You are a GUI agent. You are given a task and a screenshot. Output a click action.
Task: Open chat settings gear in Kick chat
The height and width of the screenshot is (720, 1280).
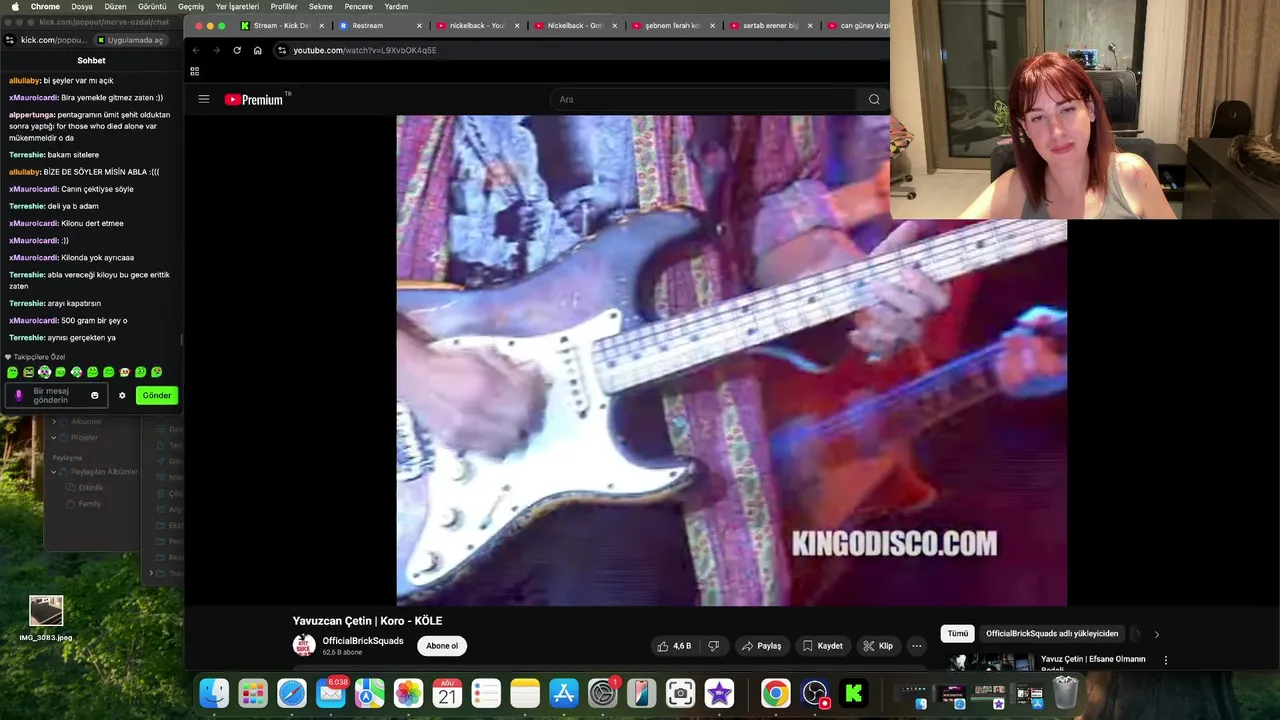[x=123, y=395]
